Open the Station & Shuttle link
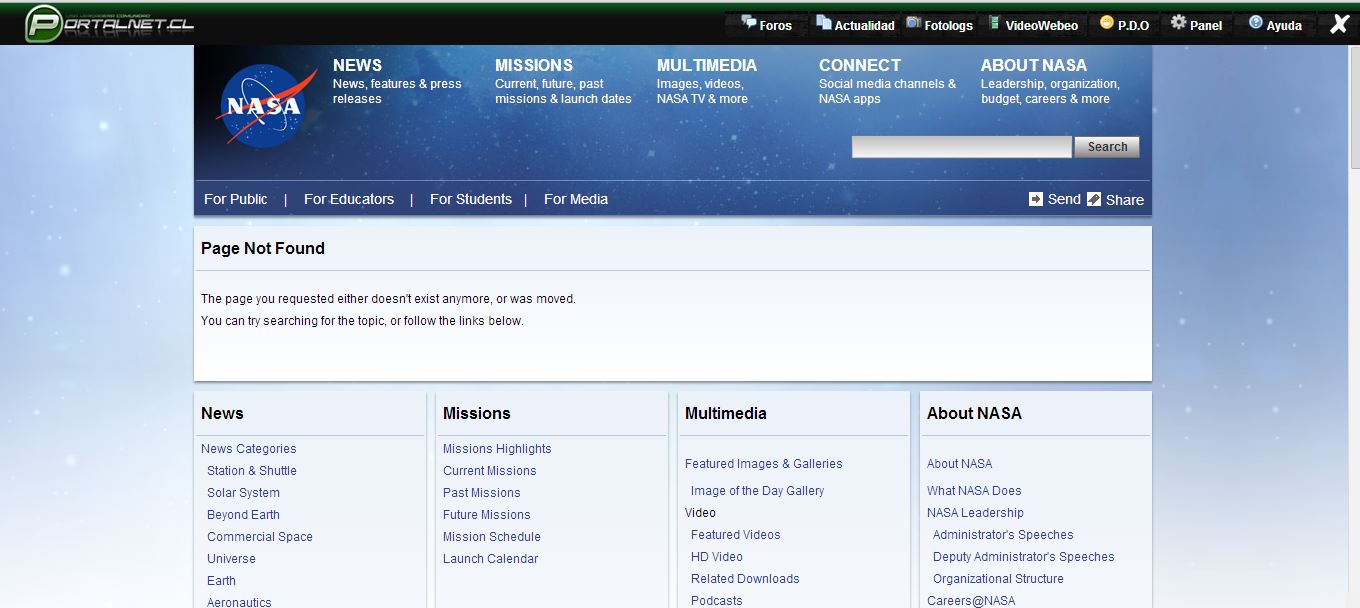This screenshot has width=1360, height=608. pos(252,471)
